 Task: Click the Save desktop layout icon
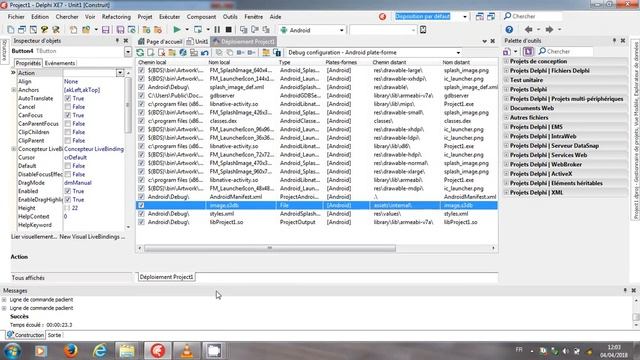pos(480,16)
